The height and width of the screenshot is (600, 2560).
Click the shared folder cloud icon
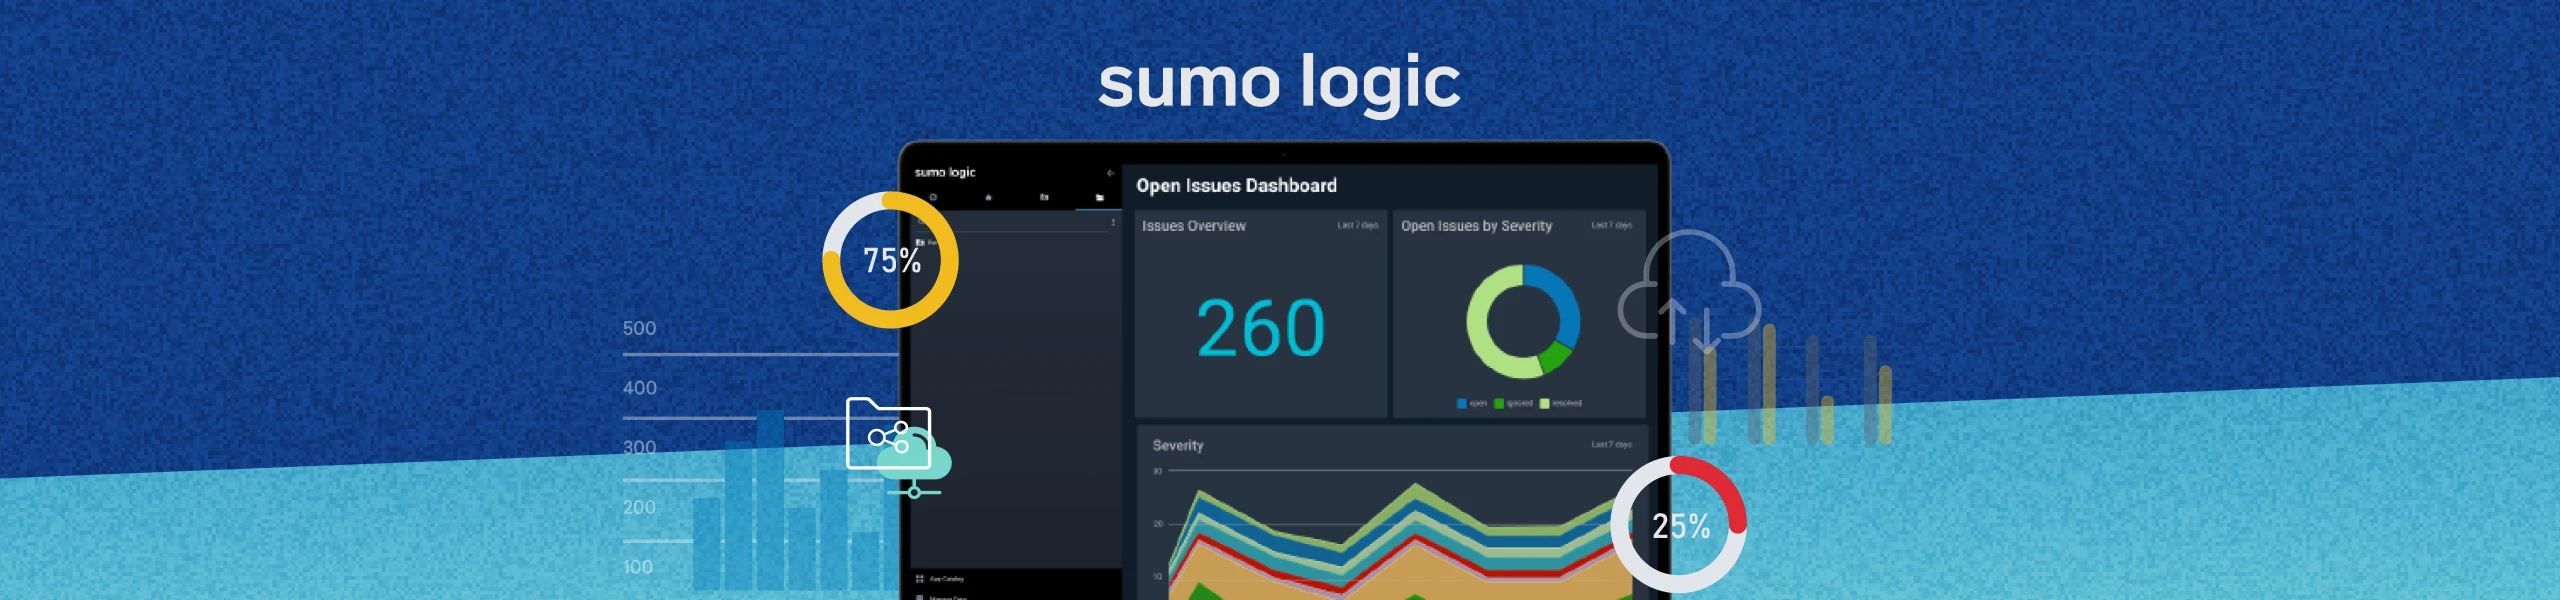(893, 443)
